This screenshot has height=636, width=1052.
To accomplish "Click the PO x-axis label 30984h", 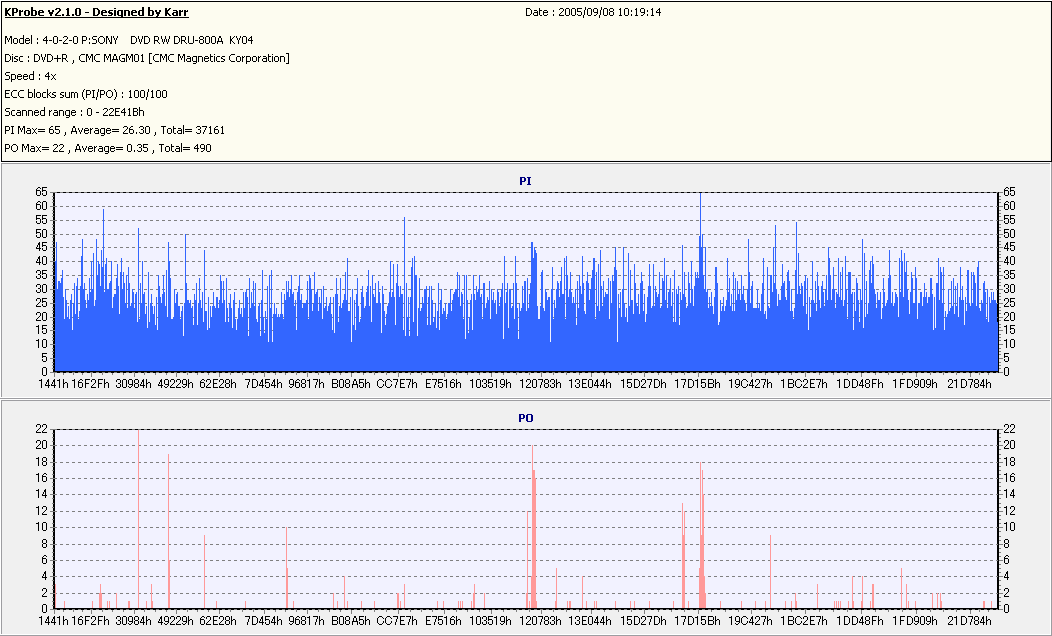I will [x=133, y=621].
